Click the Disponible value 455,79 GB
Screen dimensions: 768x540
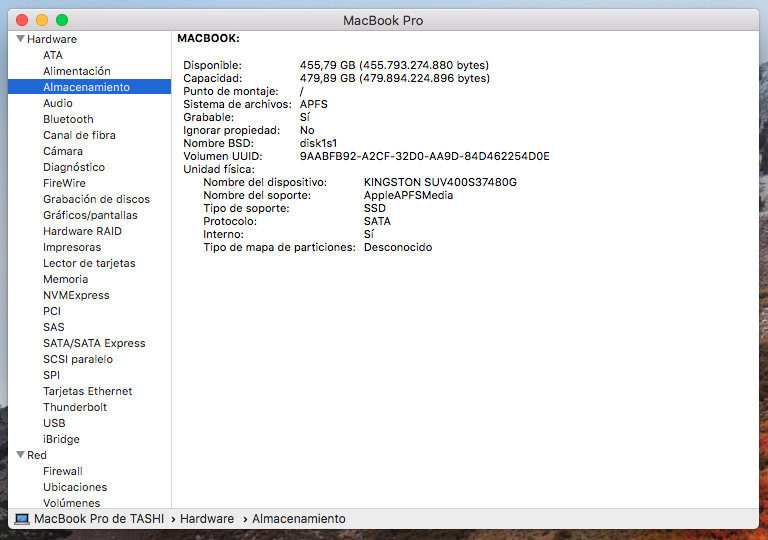[x=394, y=65]
